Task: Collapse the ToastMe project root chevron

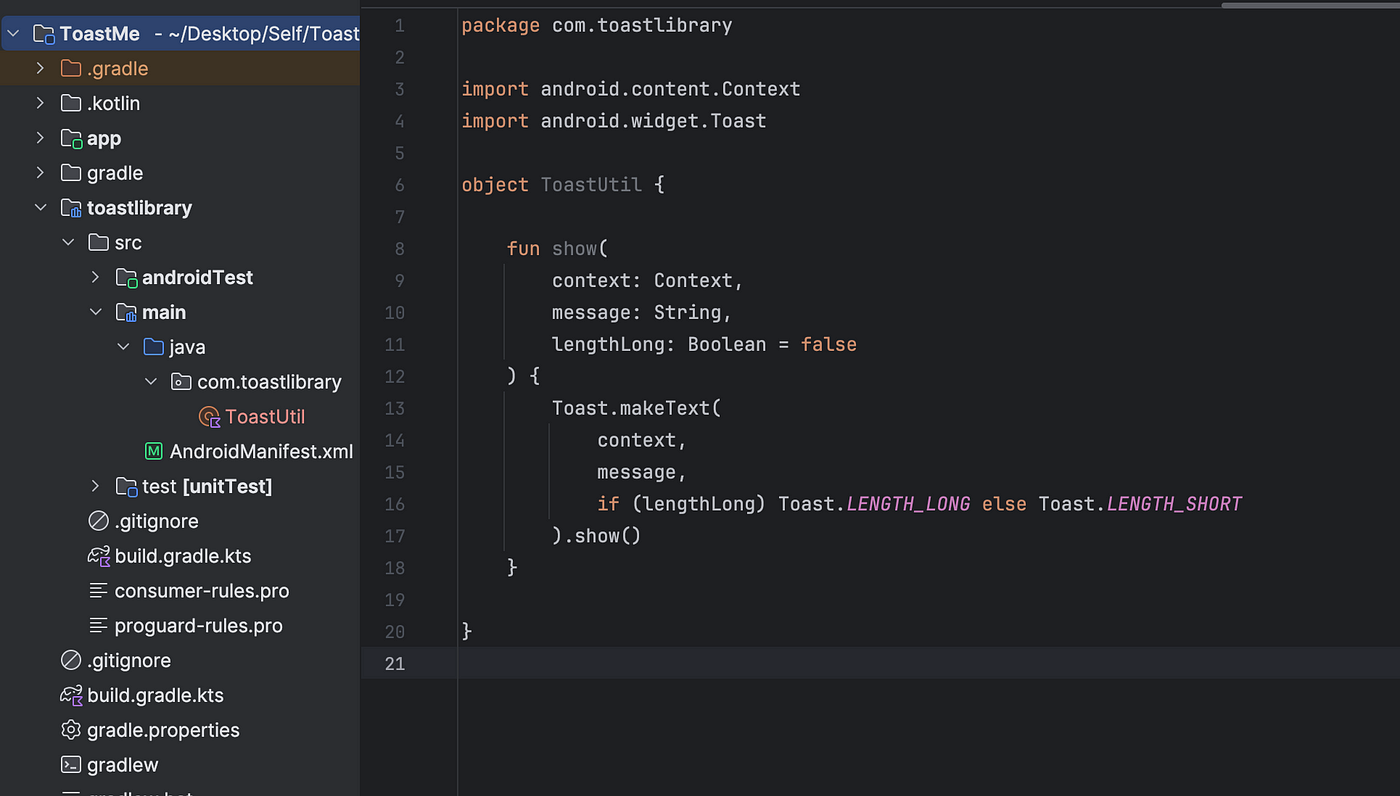Action: coord(13,34)
